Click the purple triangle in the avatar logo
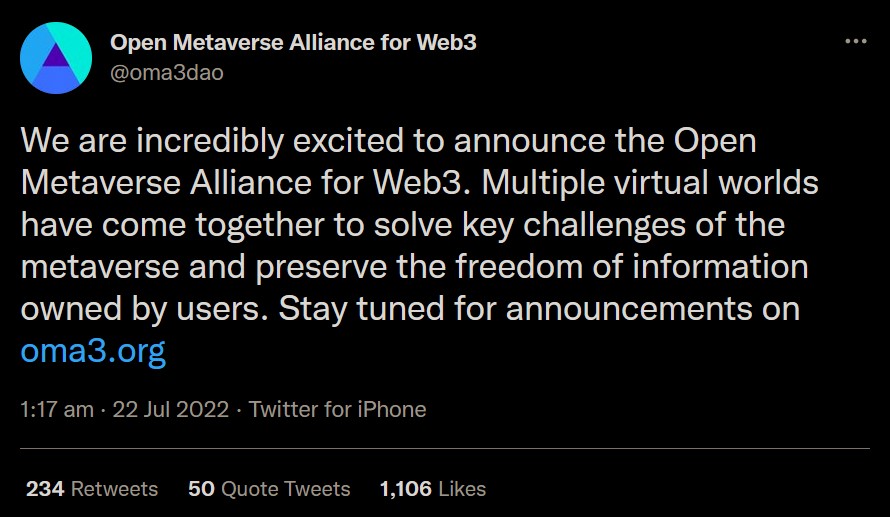Image resolution: width=890 pixels, height=517 pixels. 55,56
